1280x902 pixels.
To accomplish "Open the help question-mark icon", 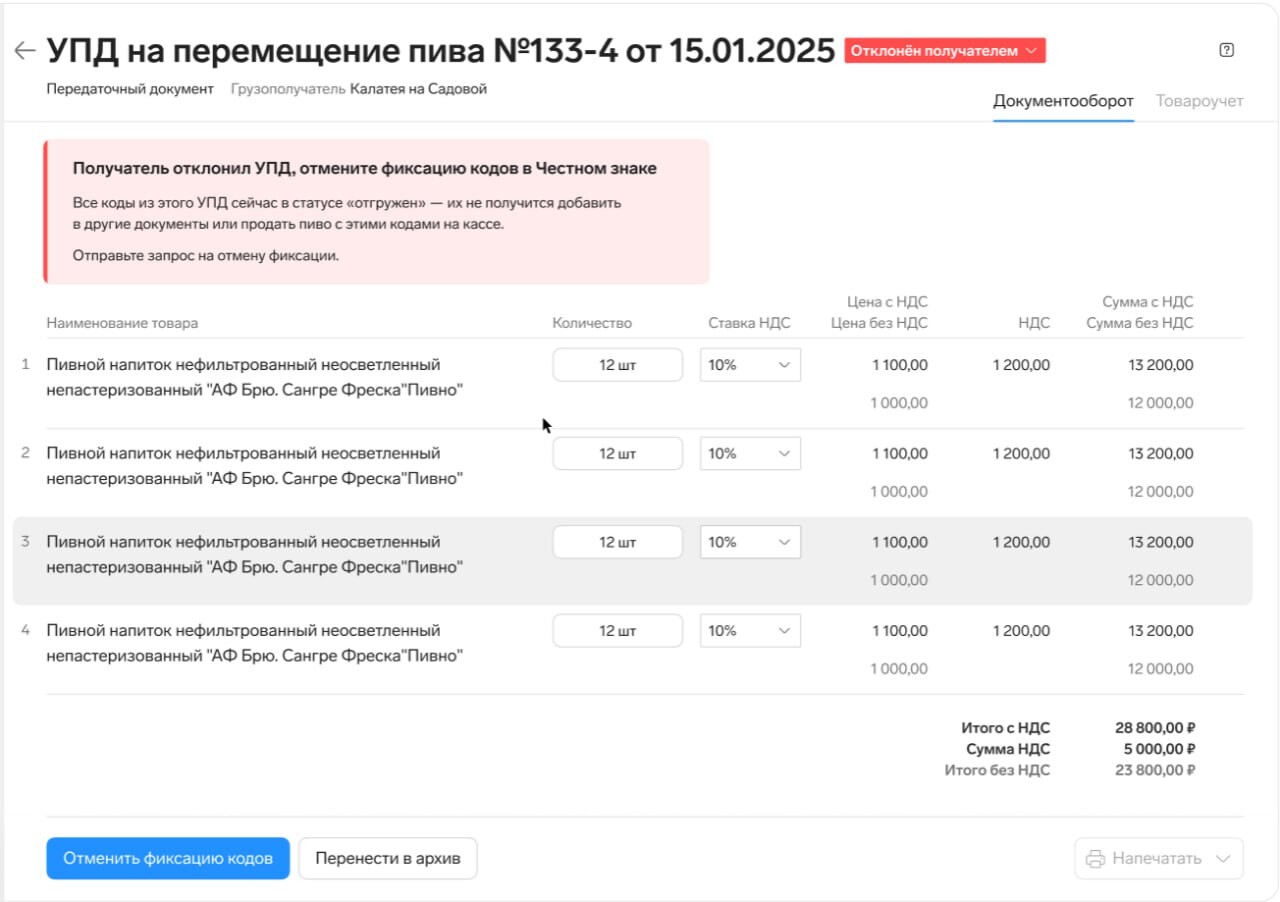I will pos(1227,50).
